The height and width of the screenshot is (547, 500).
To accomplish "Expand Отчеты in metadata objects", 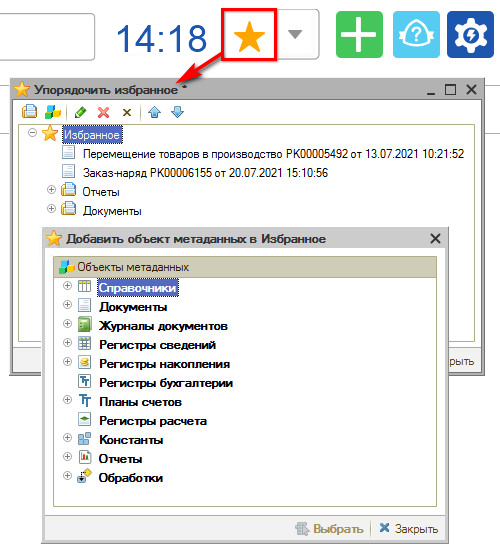I will pyautogui.click(x=67, y=456).
